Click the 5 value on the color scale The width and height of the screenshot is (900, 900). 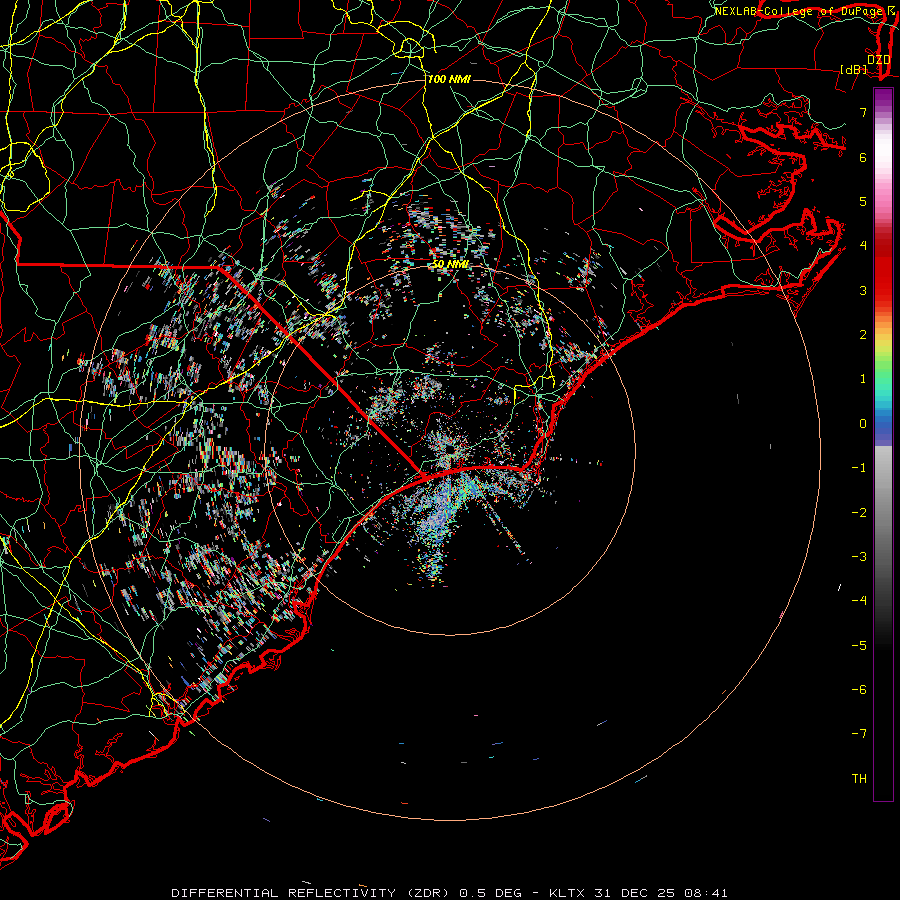tap(863, 201)
